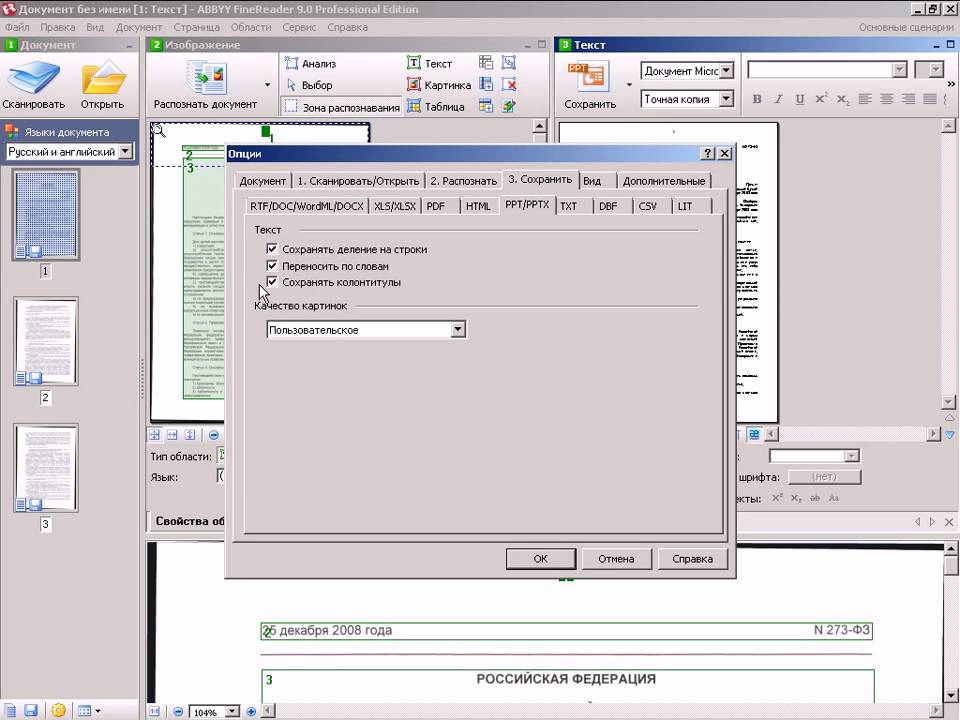Open the font name dropdown in Text panel

click(x=899, y=70)
